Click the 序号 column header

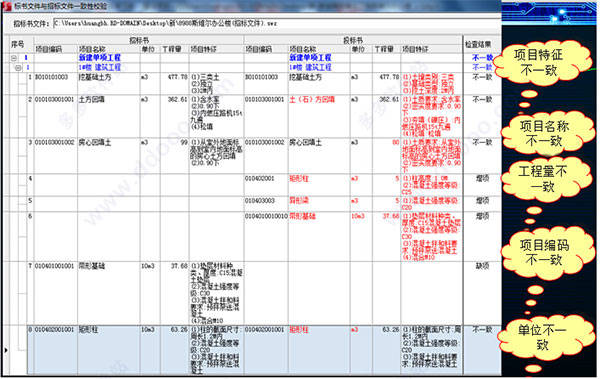[x=18, y=44]
